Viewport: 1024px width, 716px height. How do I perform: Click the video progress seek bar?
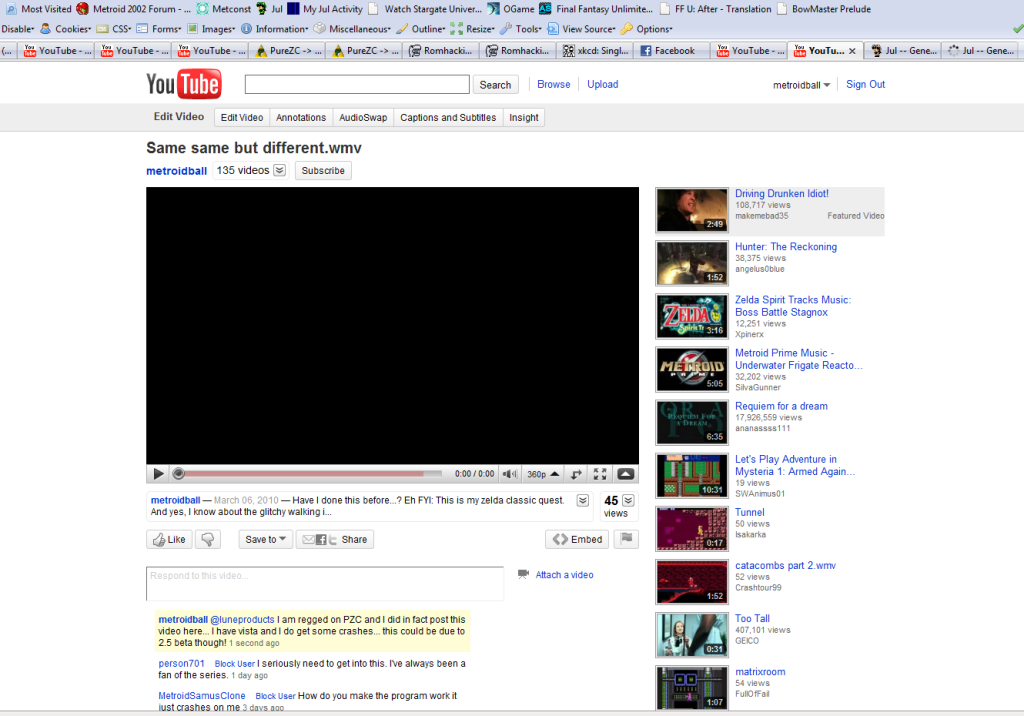coord(310,474)
